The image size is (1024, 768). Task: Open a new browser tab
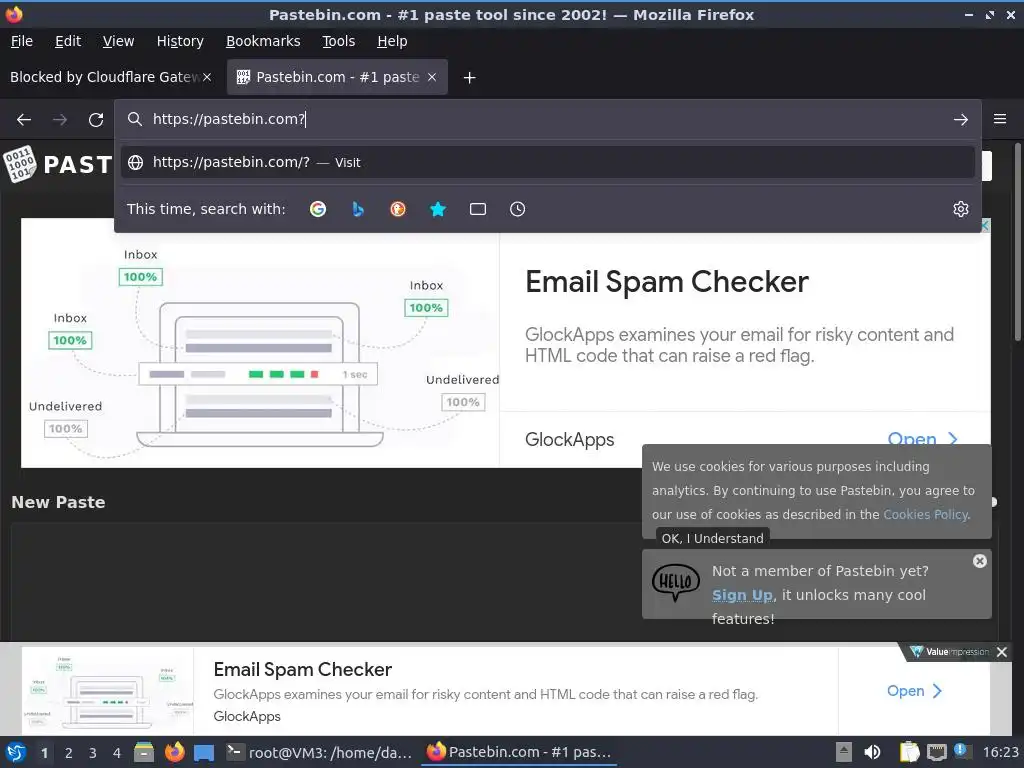click(x=469, y=78)
